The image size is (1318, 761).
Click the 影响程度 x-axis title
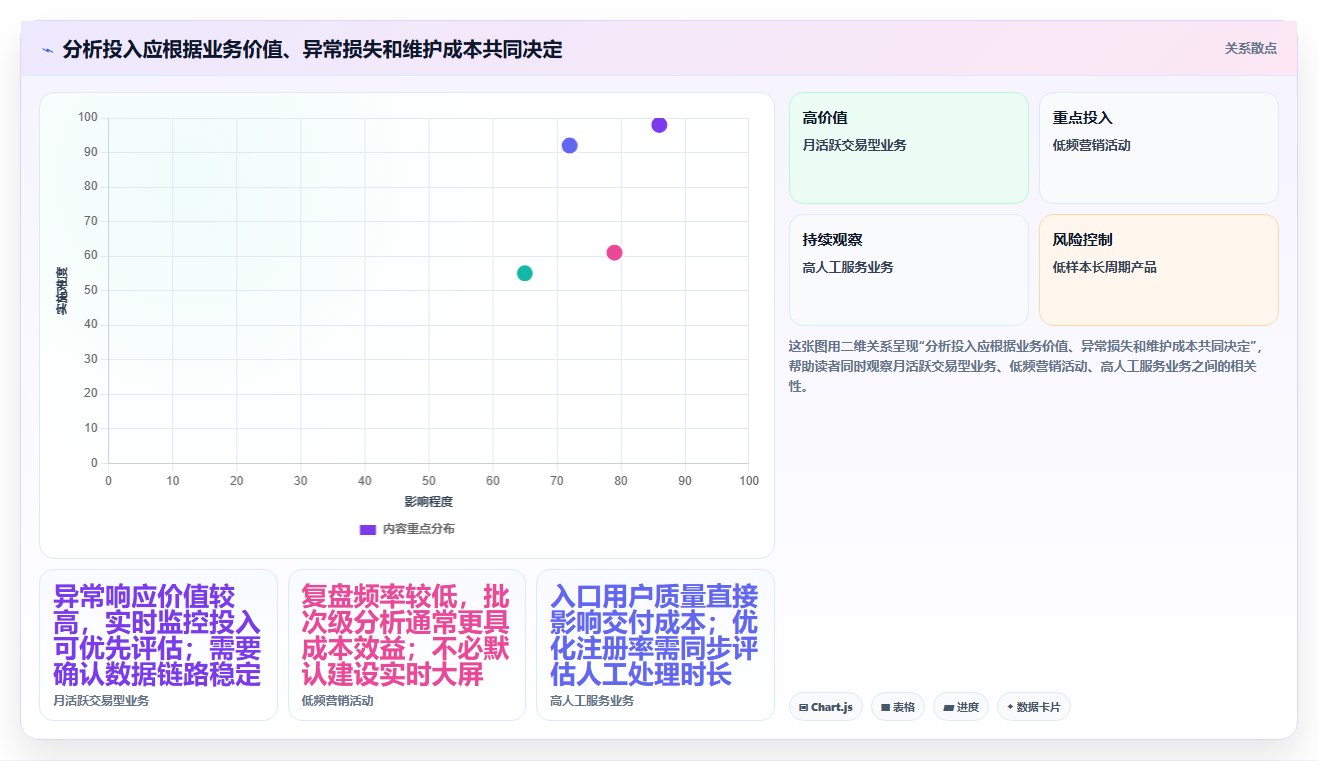click(428, 501)
